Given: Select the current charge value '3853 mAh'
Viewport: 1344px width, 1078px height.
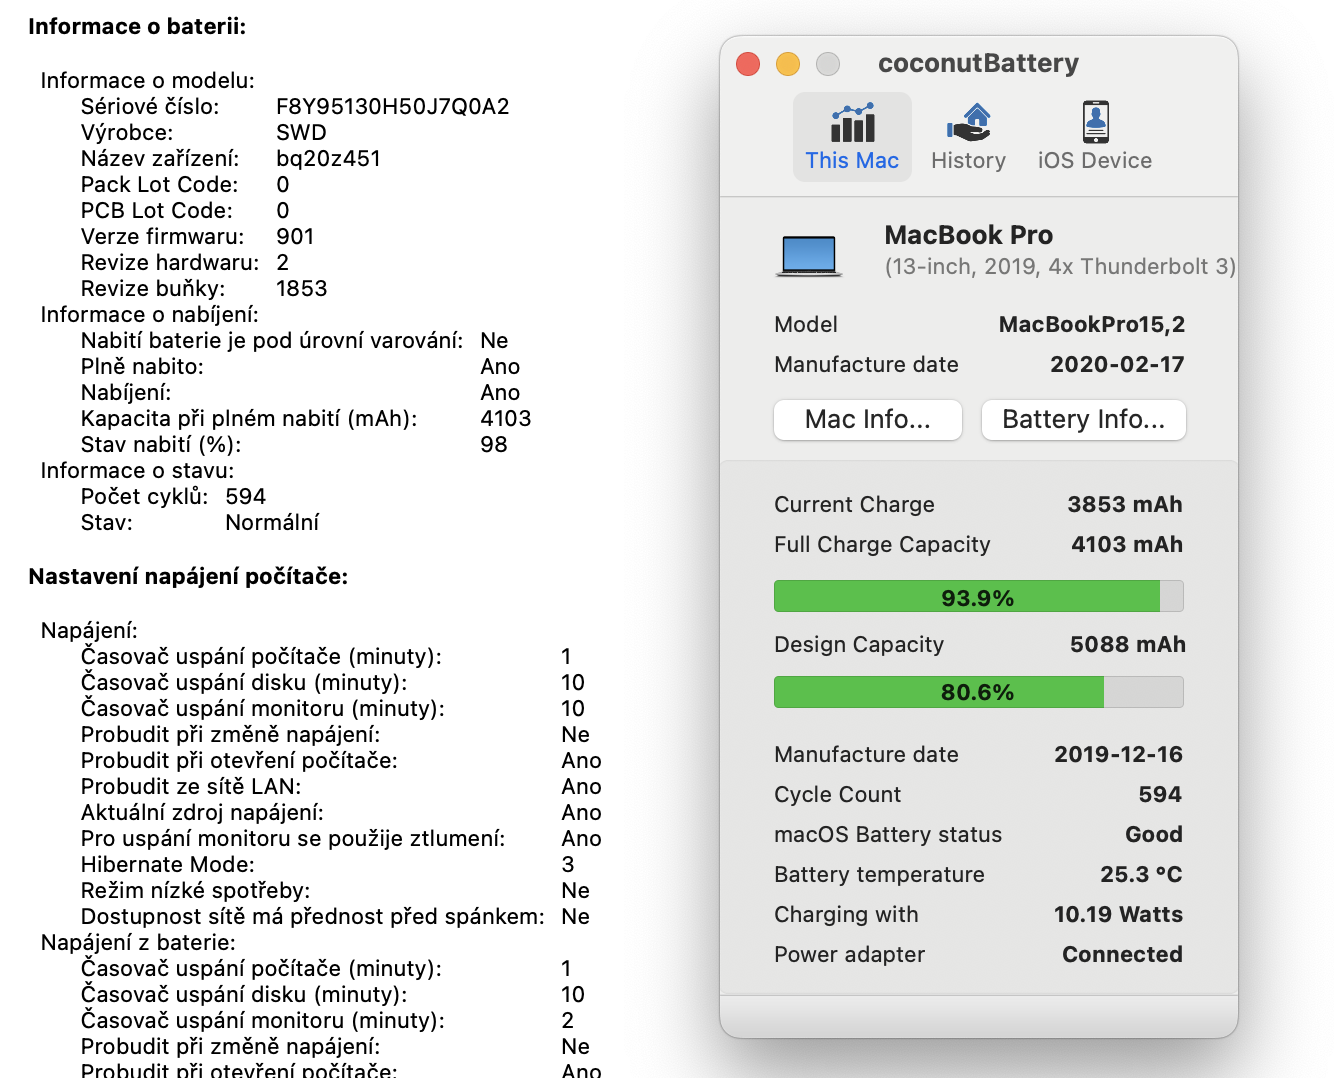Looking at the screenshot, I should point(1125,505).
